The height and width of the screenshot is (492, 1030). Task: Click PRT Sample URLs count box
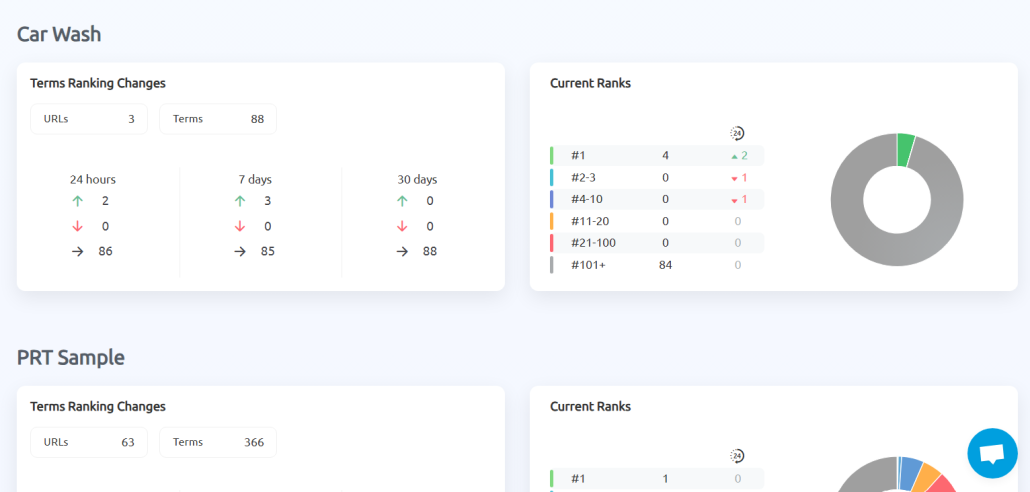pos(89,442)
